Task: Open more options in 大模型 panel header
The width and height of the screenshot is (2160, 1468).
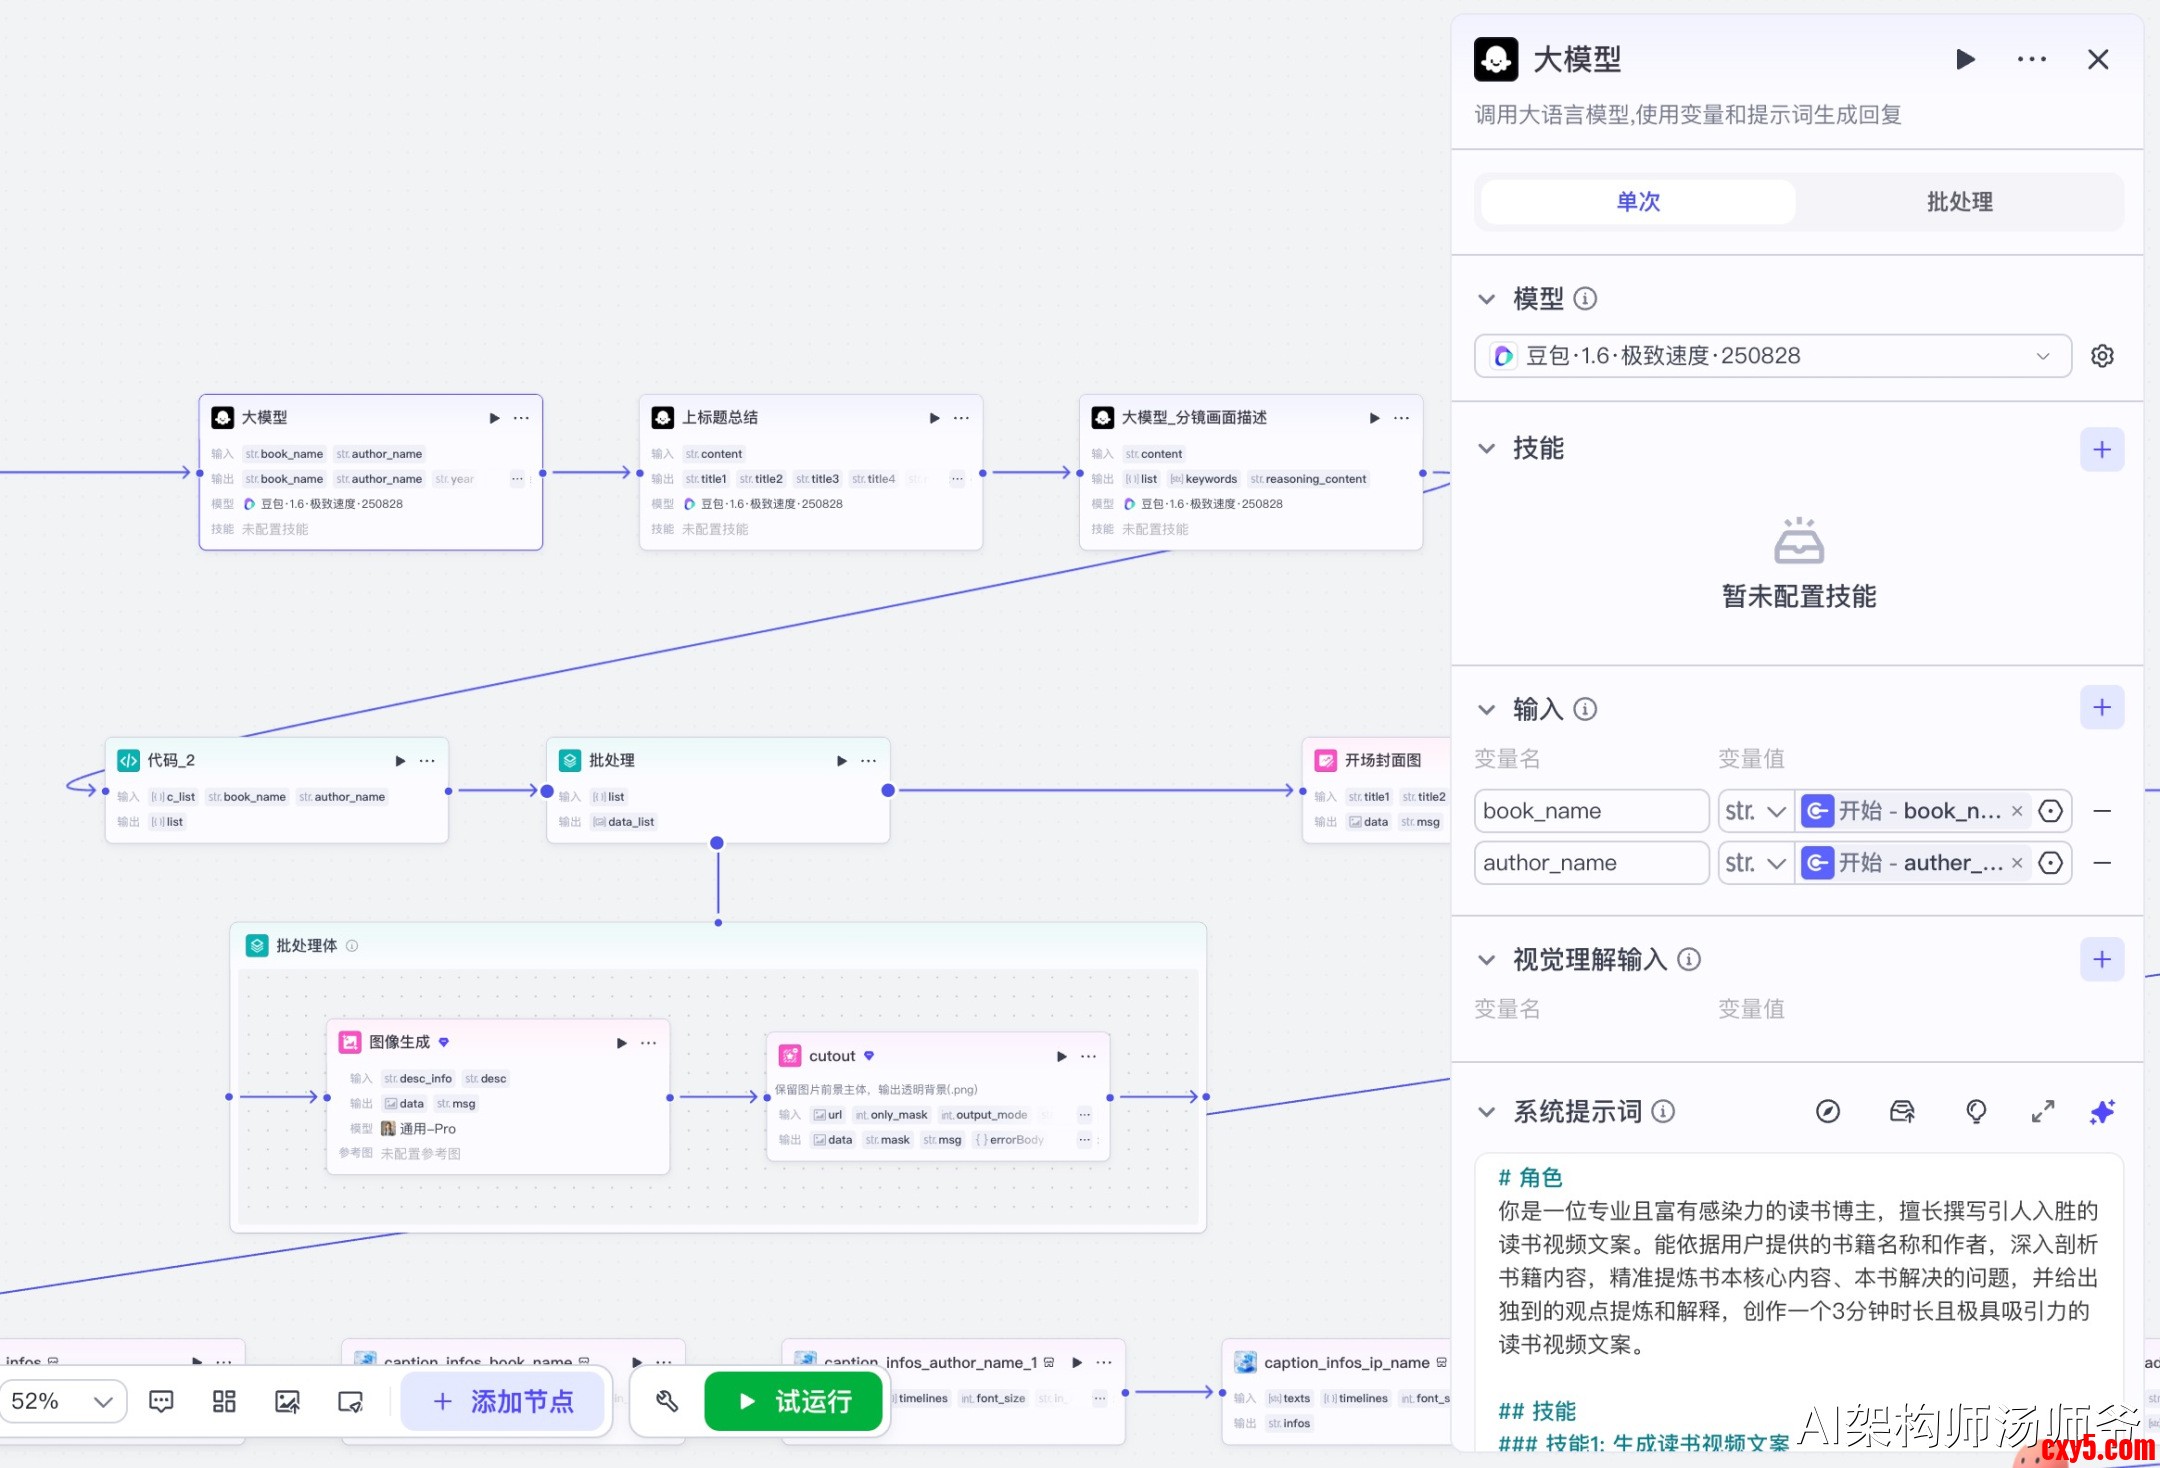Action: click(x=2031, y=60)
